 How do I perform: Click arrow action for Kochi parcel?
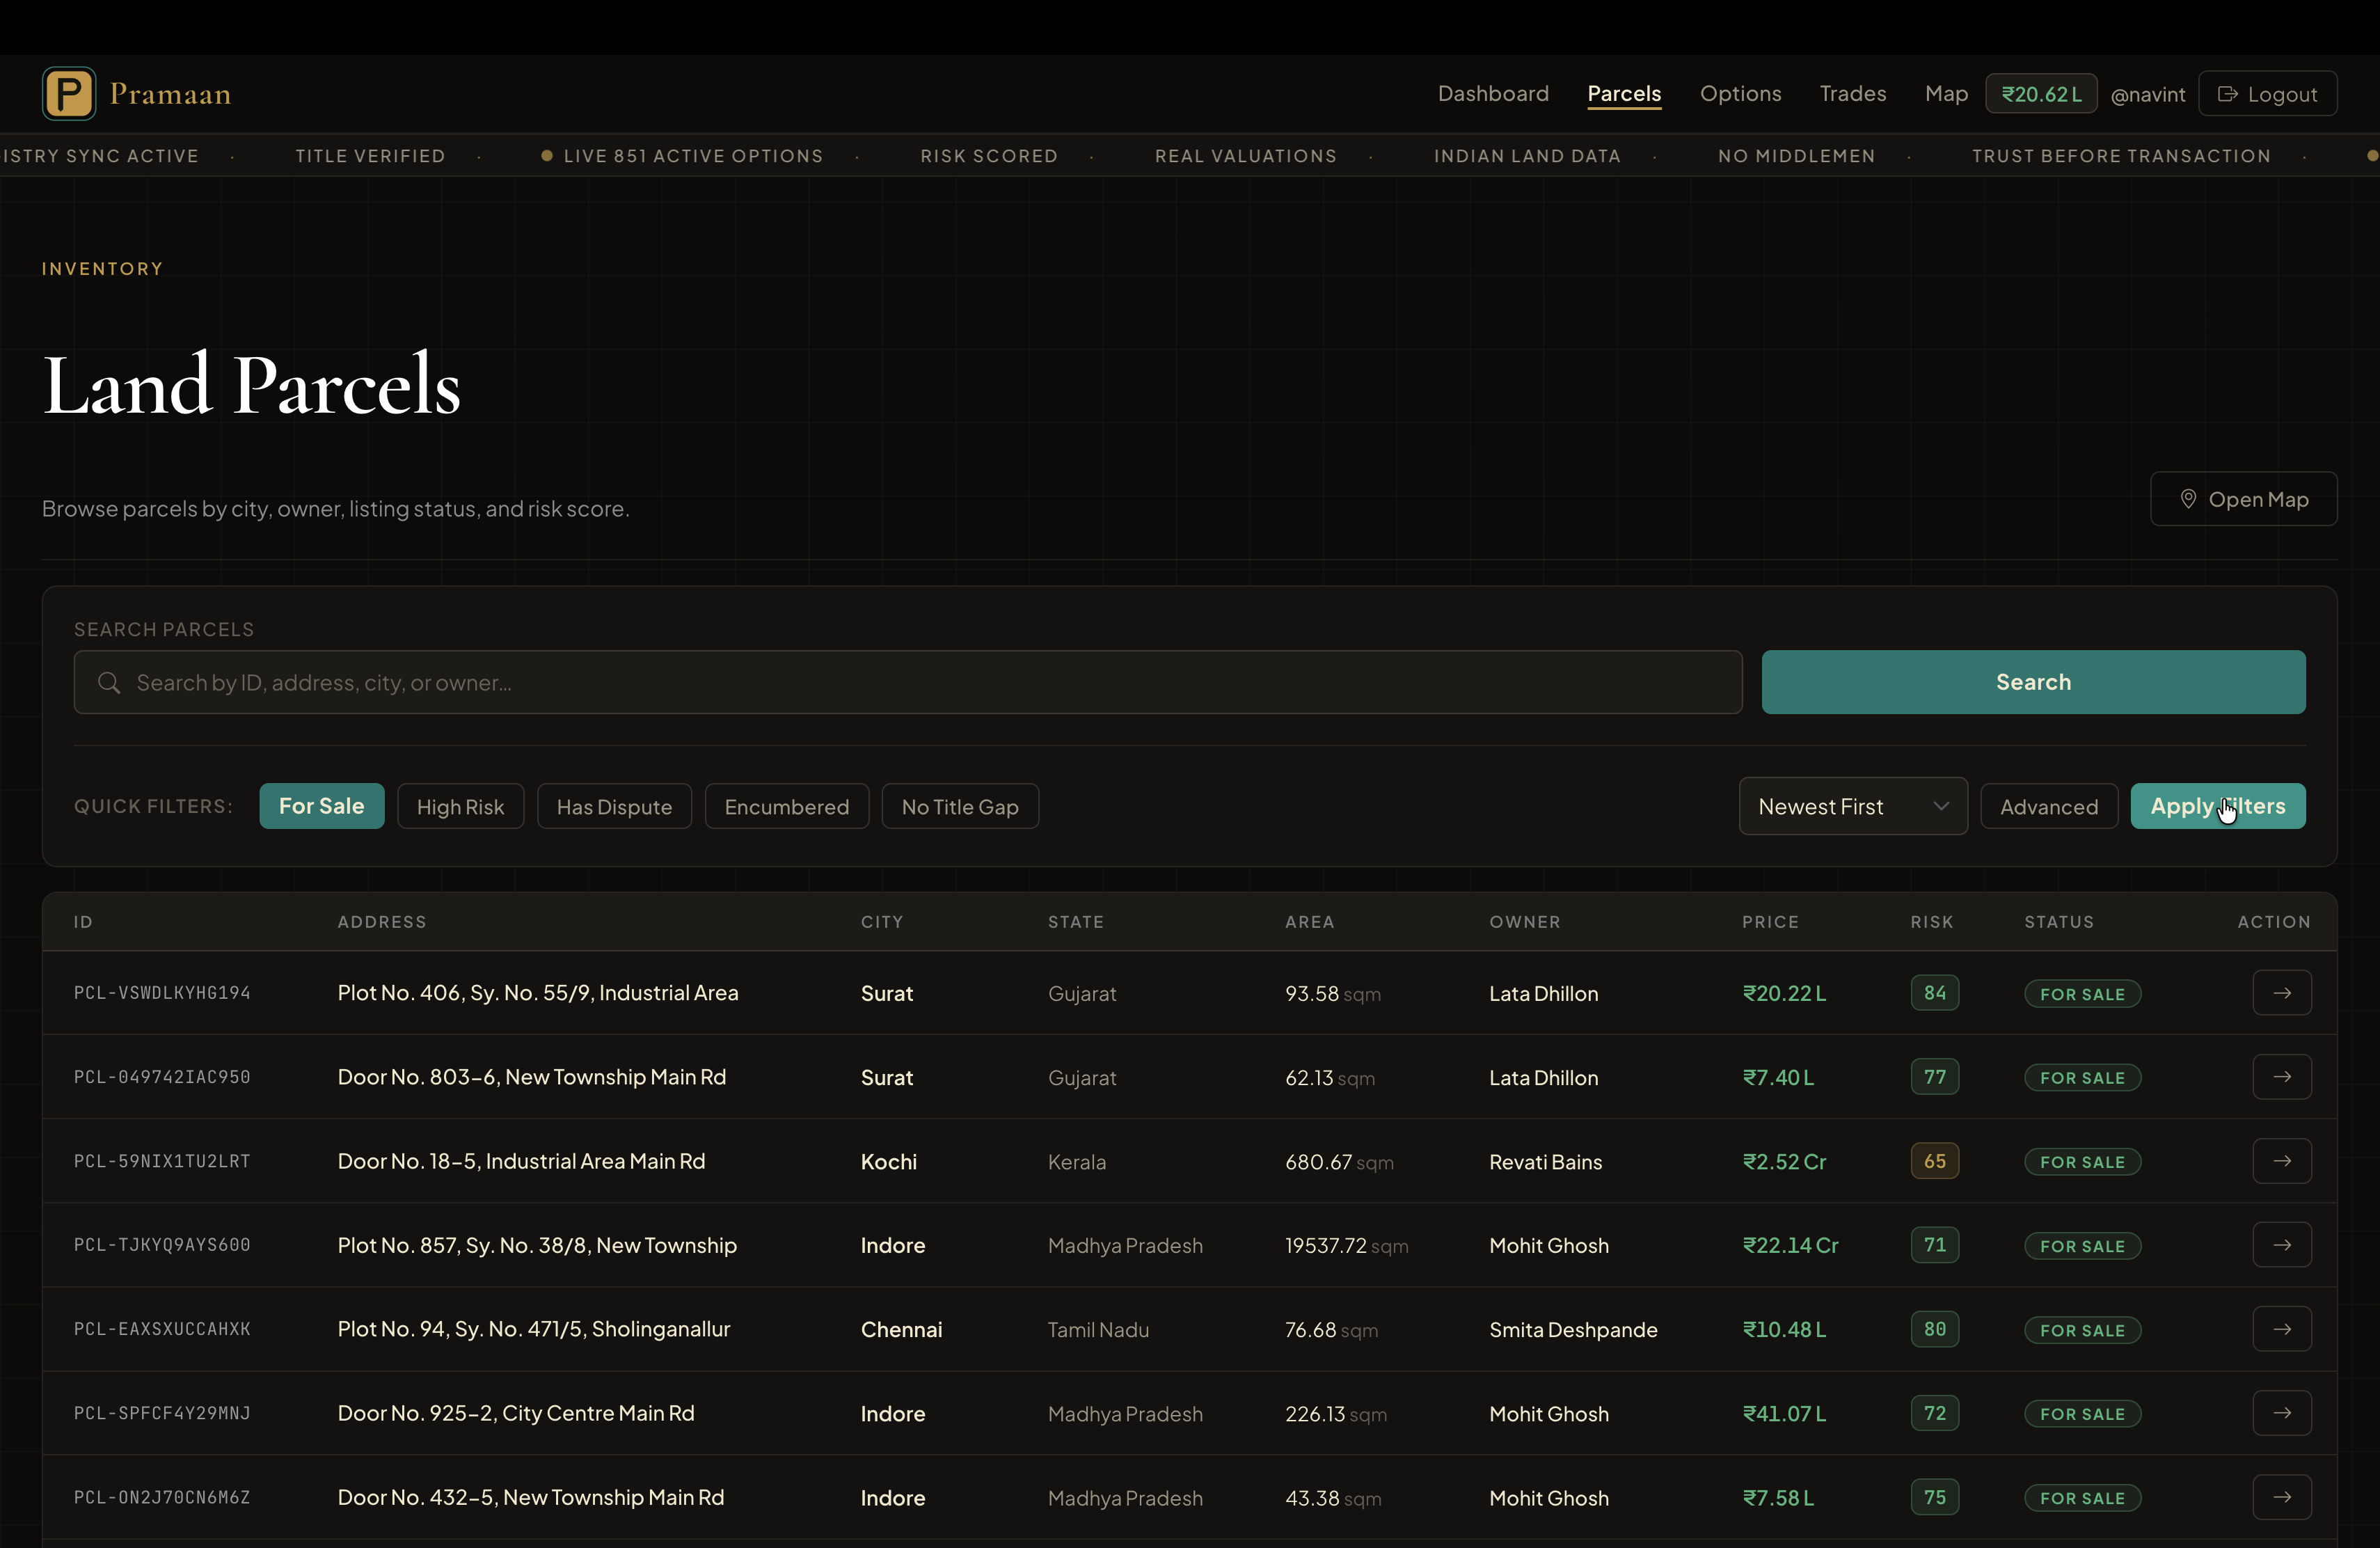[2281, 1161]
